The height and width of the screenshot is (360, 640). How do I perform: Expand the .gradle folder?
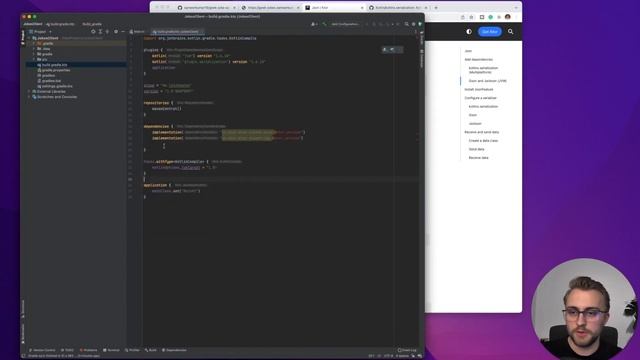pyautogui.click(x=34, y=43)
